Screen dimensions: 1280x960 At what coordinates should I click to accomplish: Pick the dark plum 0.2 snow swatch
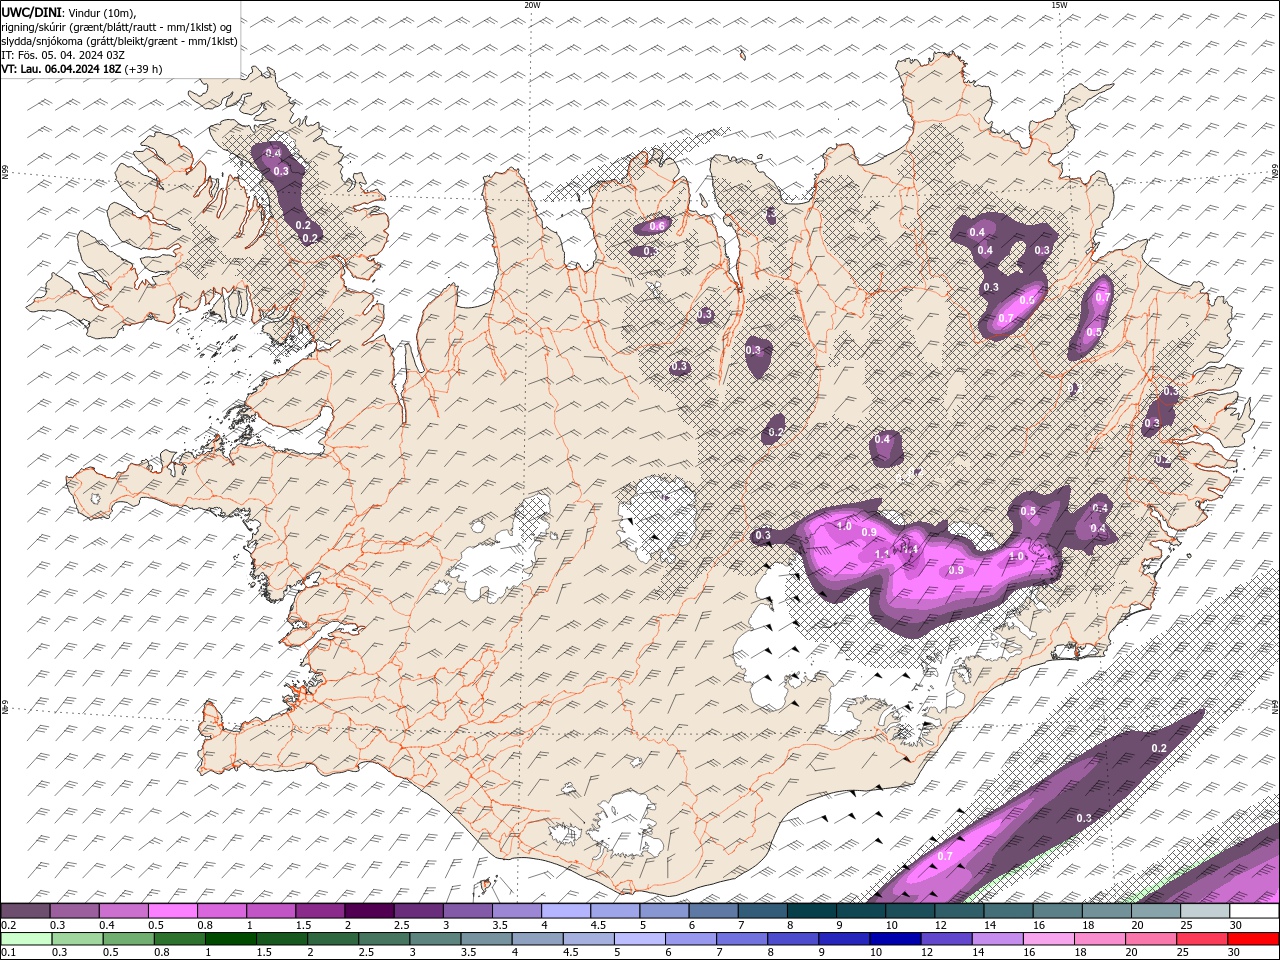(25, 911)
